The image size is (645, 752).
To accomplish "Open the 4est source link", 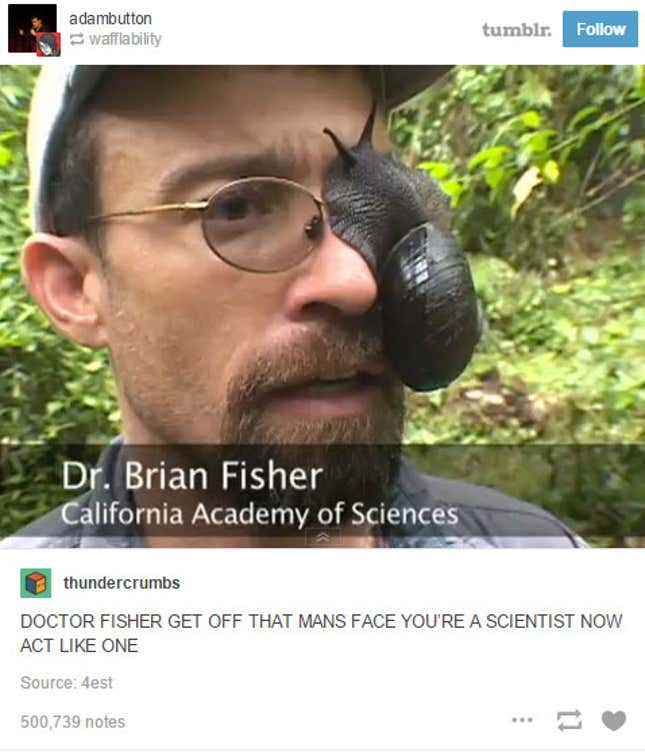I will tap(97, 682).
